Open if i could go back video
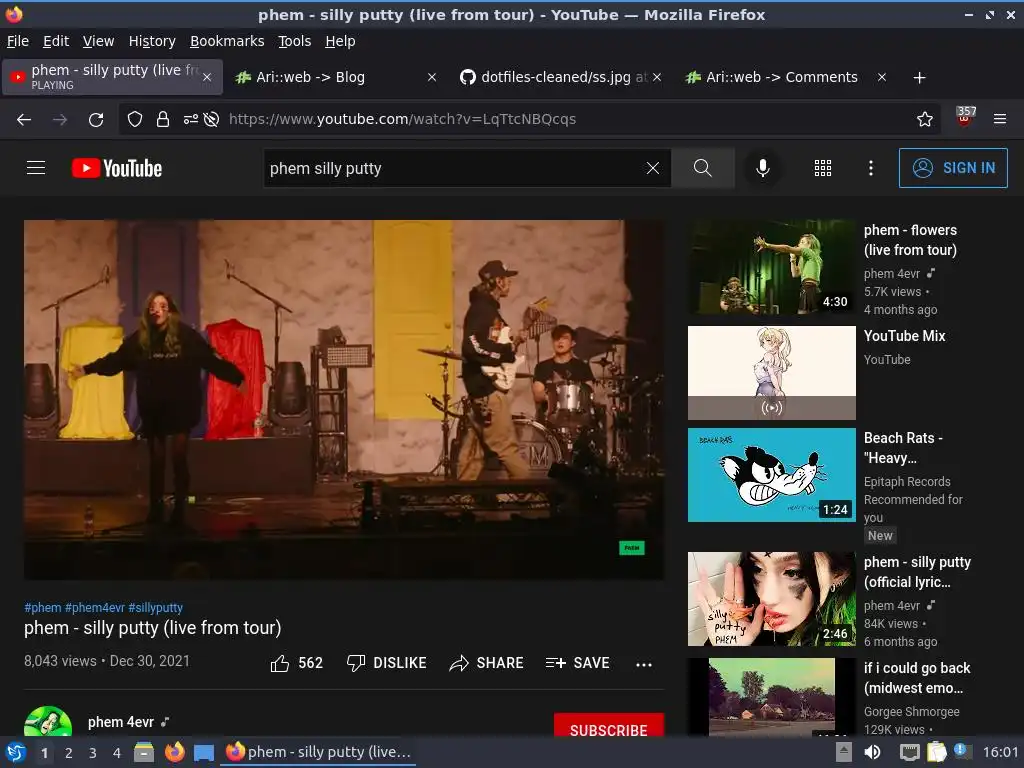The image size is (1024, 768). pyautogui.click(x=771, y=696)
